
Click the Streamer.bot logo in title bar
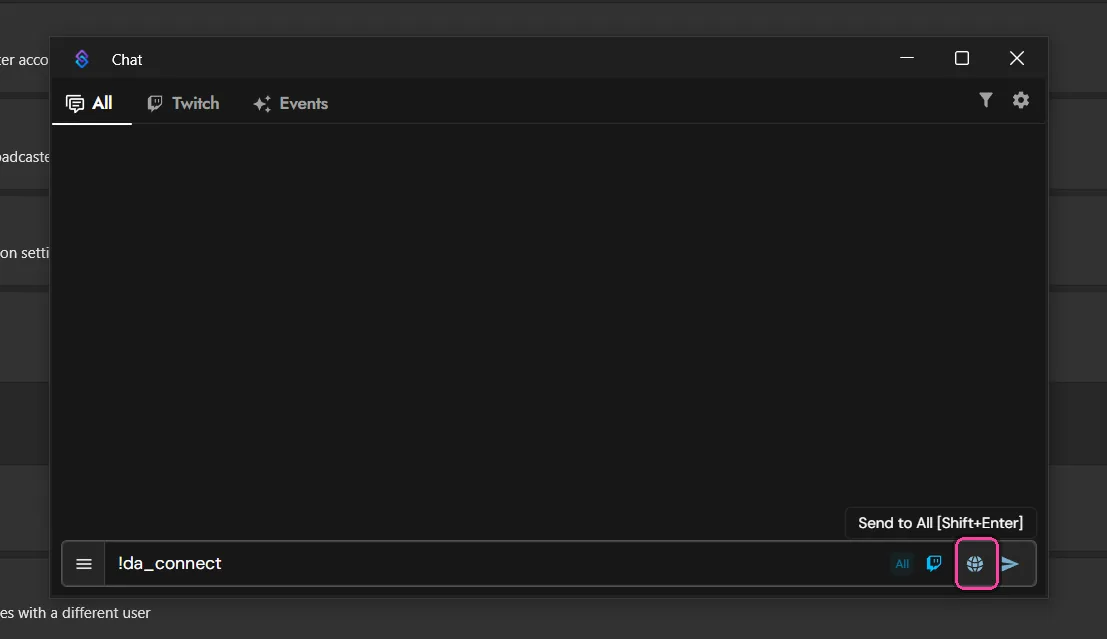pos(82,59)
